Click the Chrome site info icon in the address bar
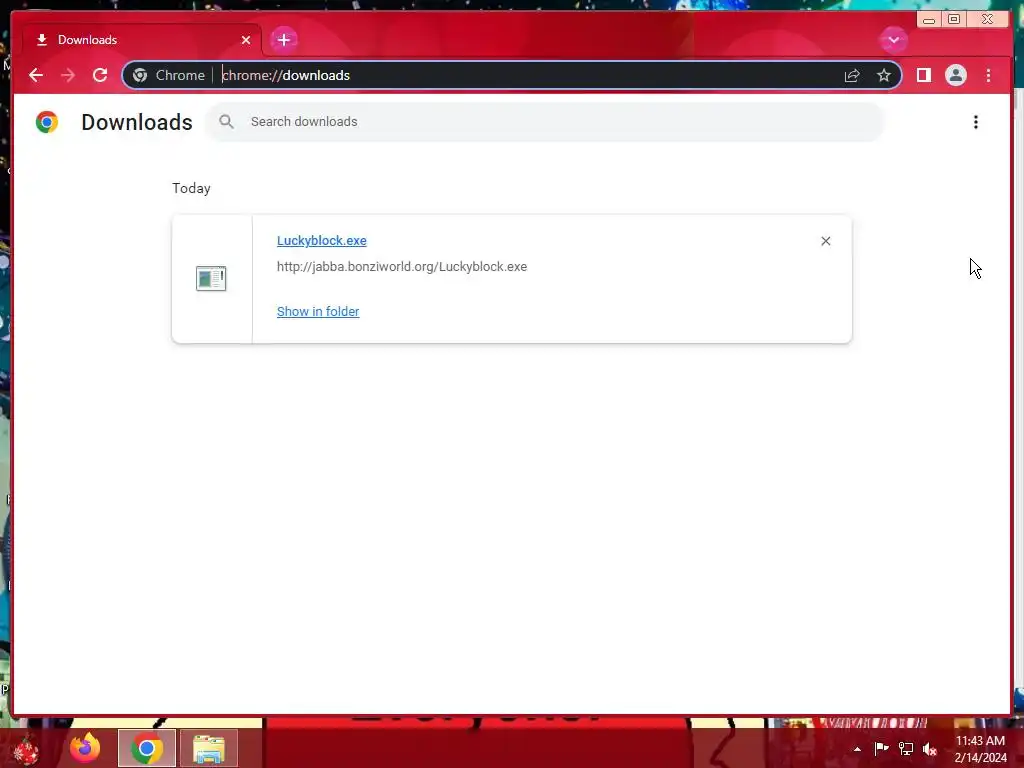The height and width of the screenshot is (768, 1024). click(140, 75)
